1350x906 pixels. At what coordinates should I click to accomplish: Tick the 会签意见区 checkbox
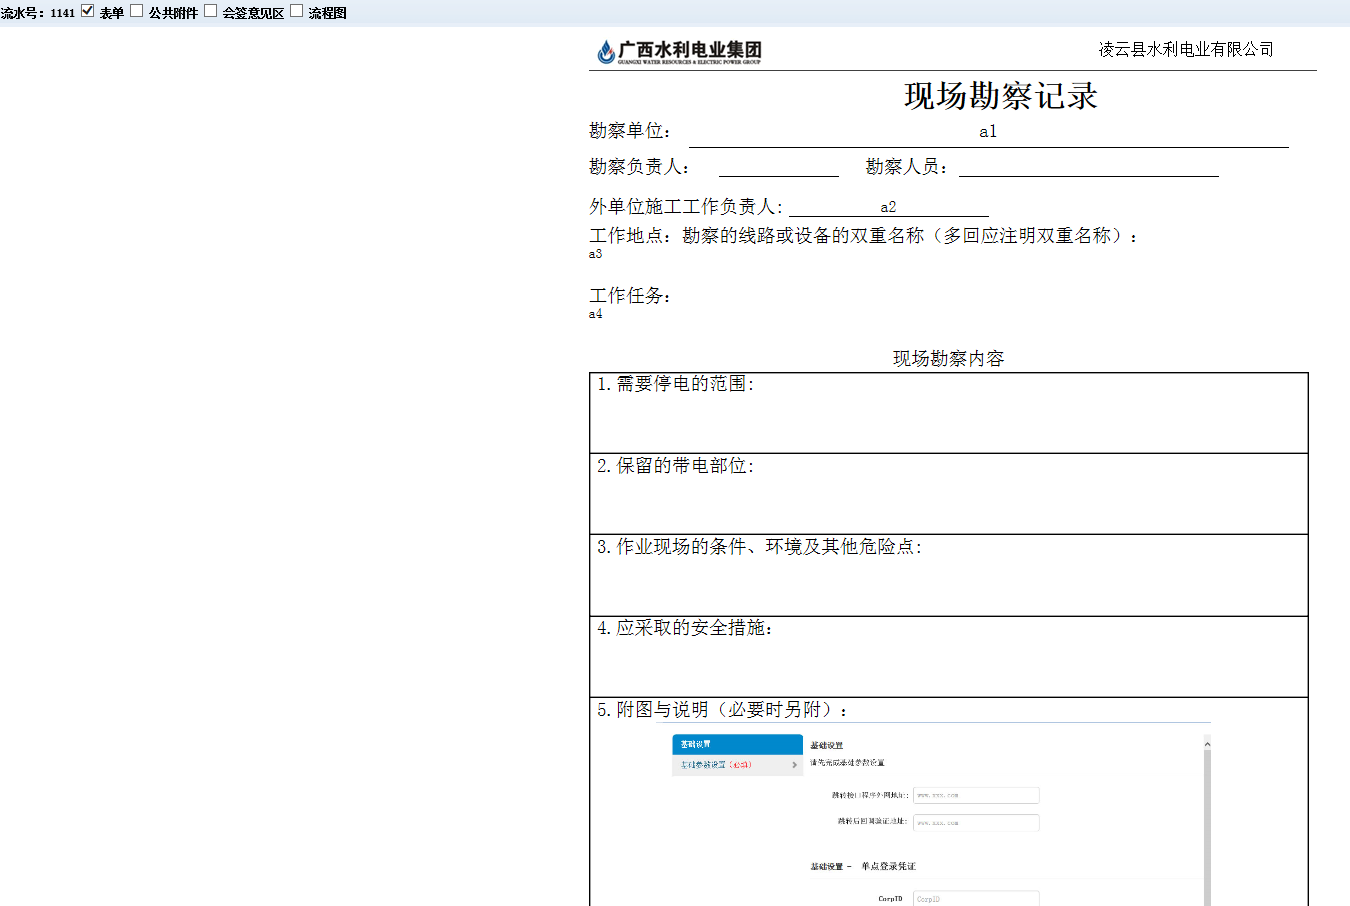coord(211,11)
